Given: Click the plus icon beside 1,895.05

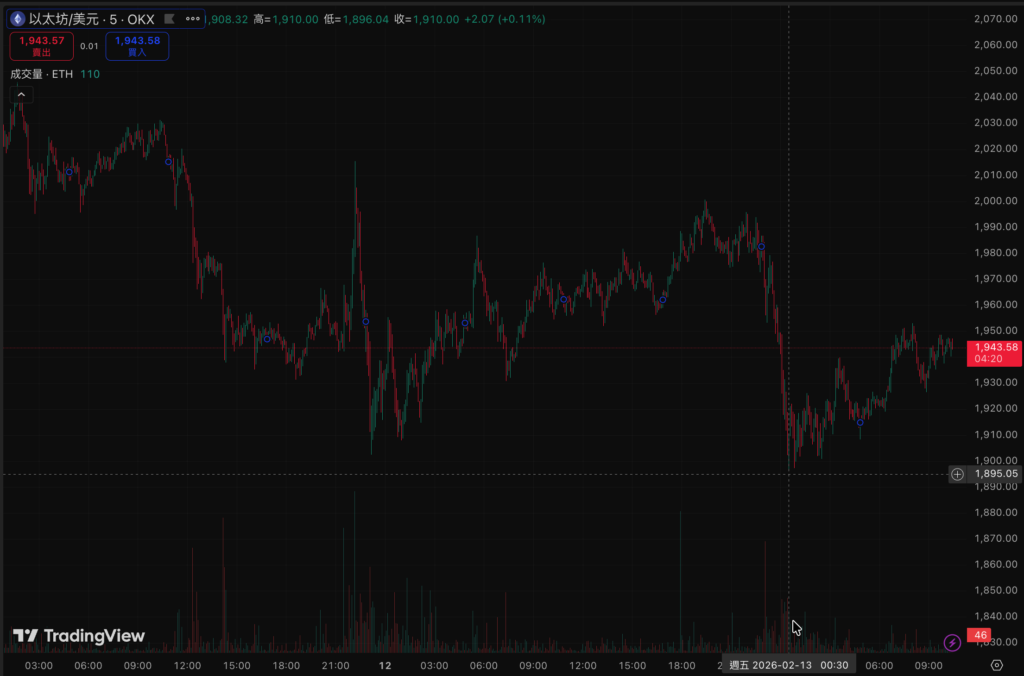Looking at the screenshot, I should pyautogui.click(x=957, y=474).
